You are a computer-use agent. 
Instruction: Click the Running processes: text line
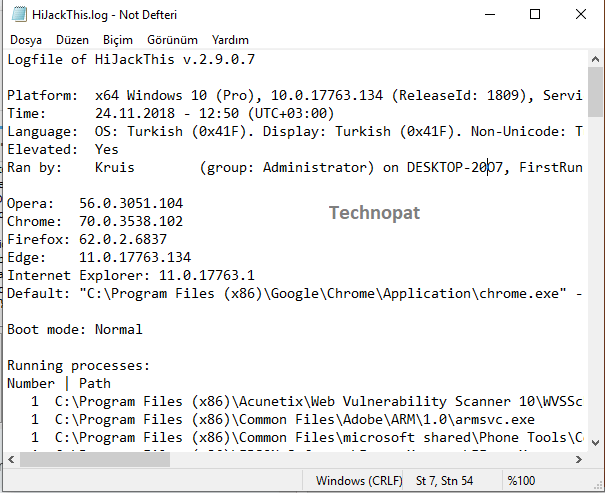pyautogui.click(x=78, y=366)
